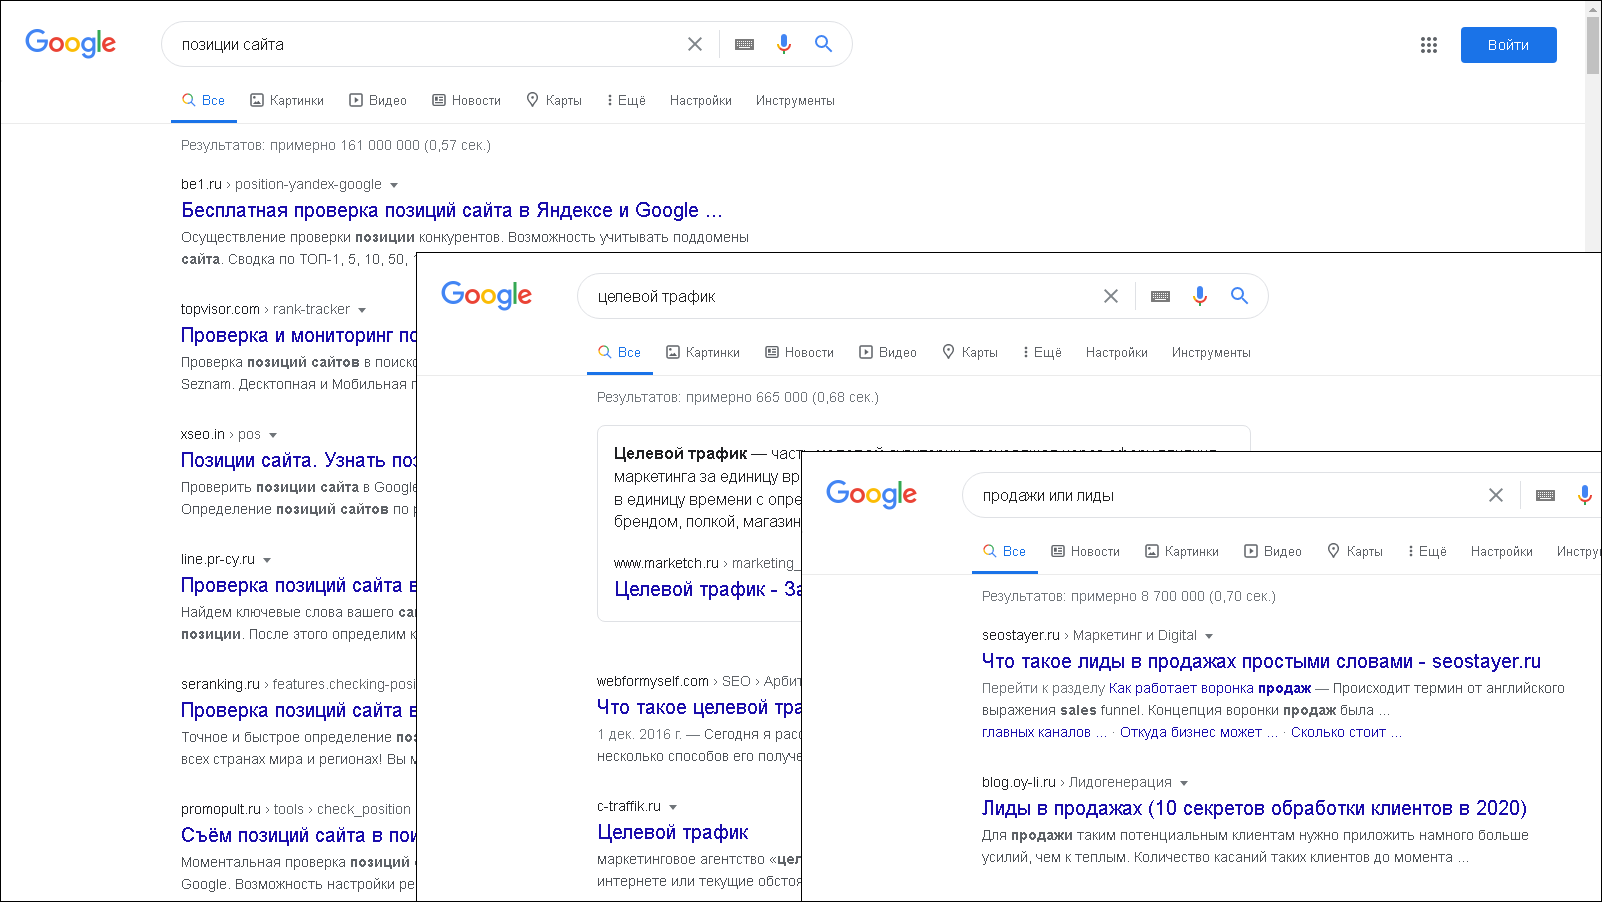Screen dimensions: 1602x902
Task: Switch to 'Новости' tab in the 'целевой трафик' results
Action: (799, 353)
